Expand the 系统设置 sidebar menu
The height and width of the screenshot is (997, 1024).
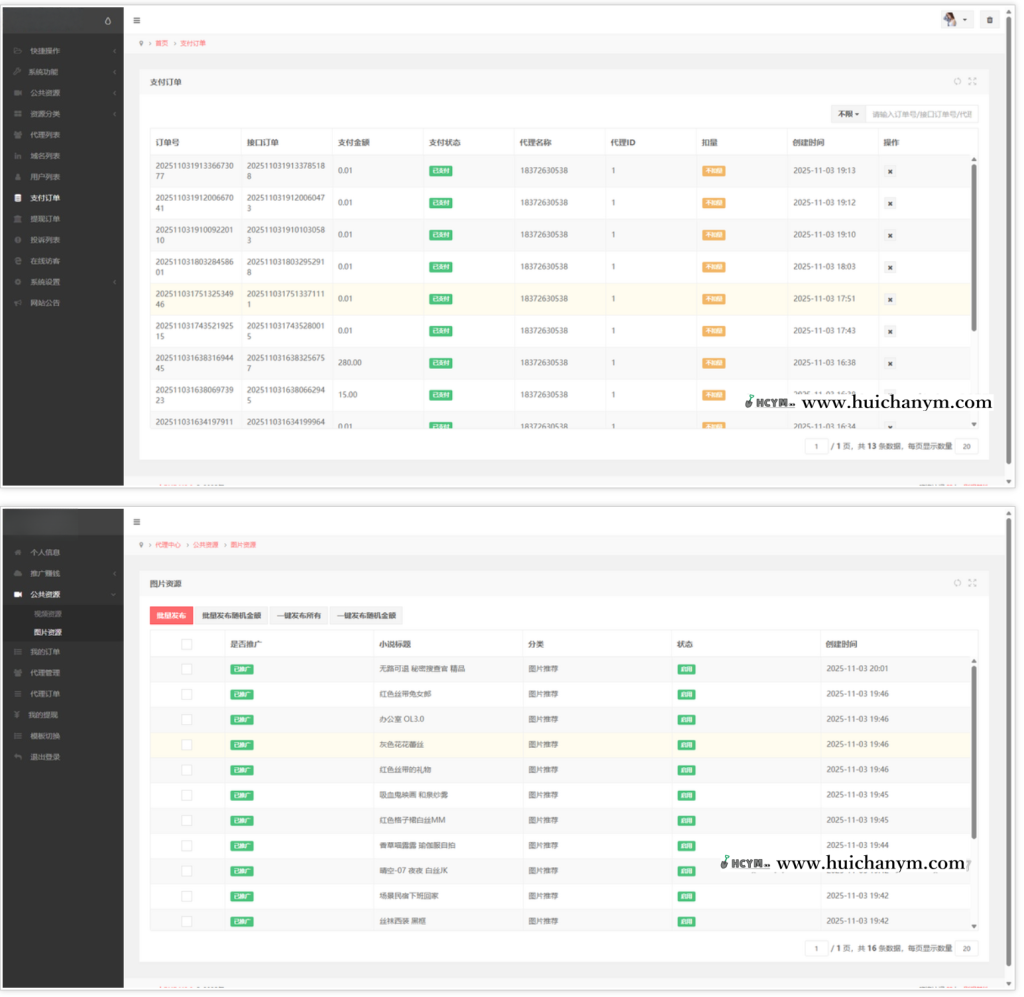[62, 282]
